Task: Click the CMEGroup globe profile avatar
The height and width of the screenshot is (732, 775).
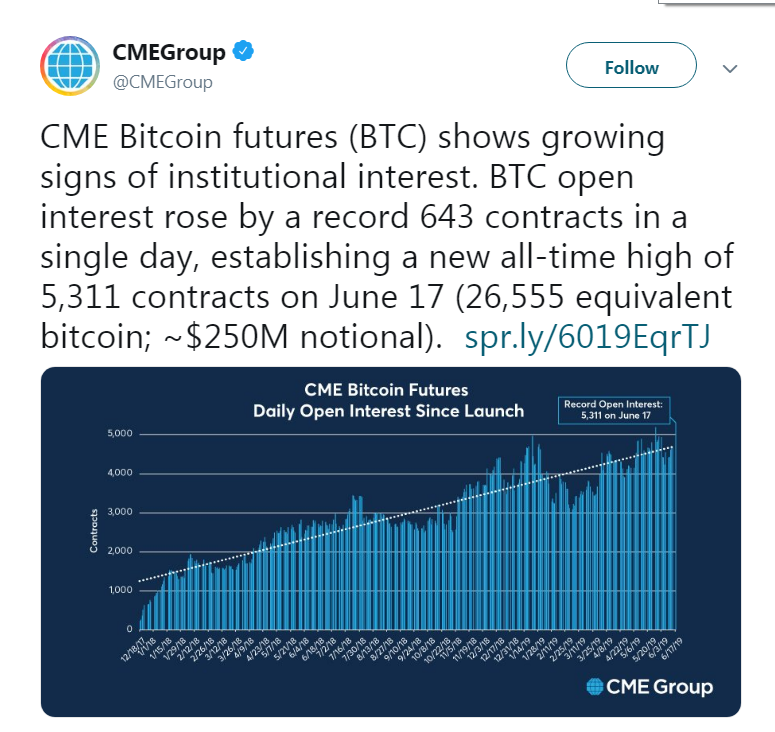Action: [x=70, y=68]
